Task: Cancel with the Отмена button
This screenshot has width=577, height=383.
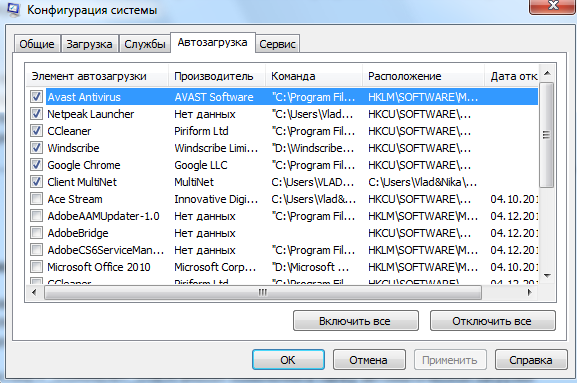Action: pyautogui.click(x=369, y=359)
